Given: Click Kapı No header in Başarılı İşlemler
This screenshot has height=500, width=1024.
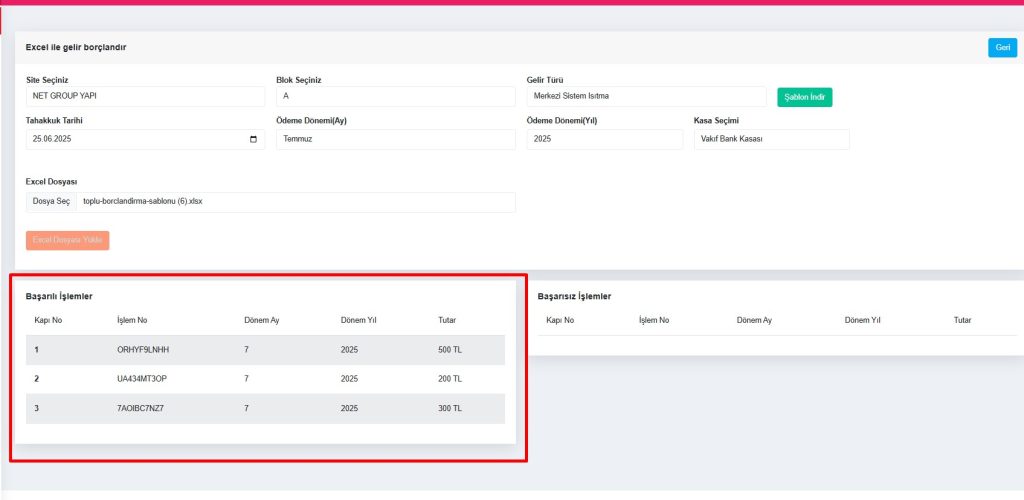Looking at the screenshot, I should click(x=48, y=320).
